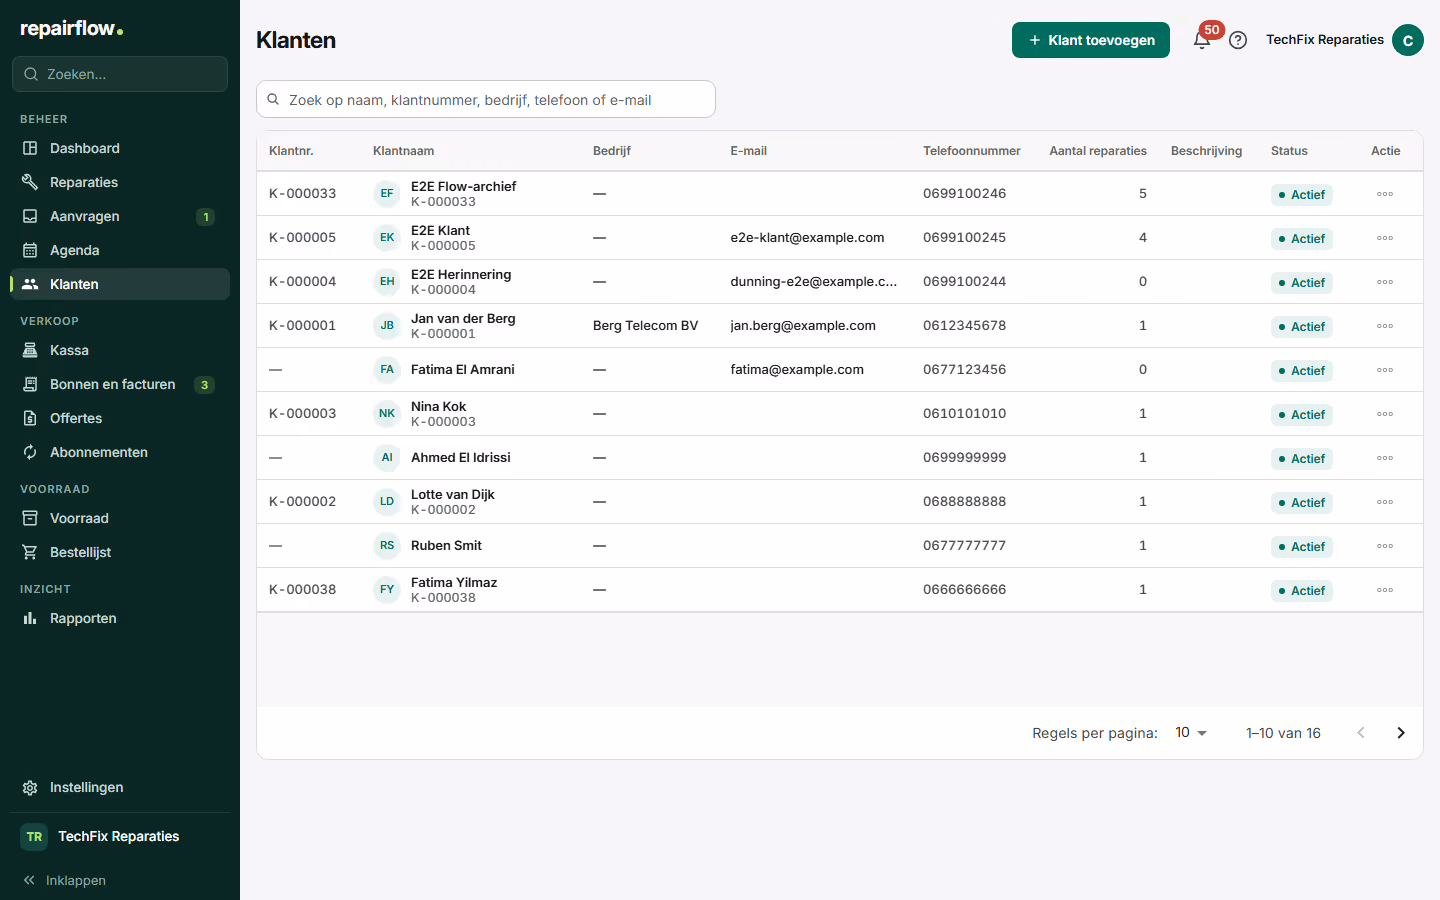Viewport: 1440px width, 900px height.
Task: Focus the customer search field
Action: click(x=486, y=99)
